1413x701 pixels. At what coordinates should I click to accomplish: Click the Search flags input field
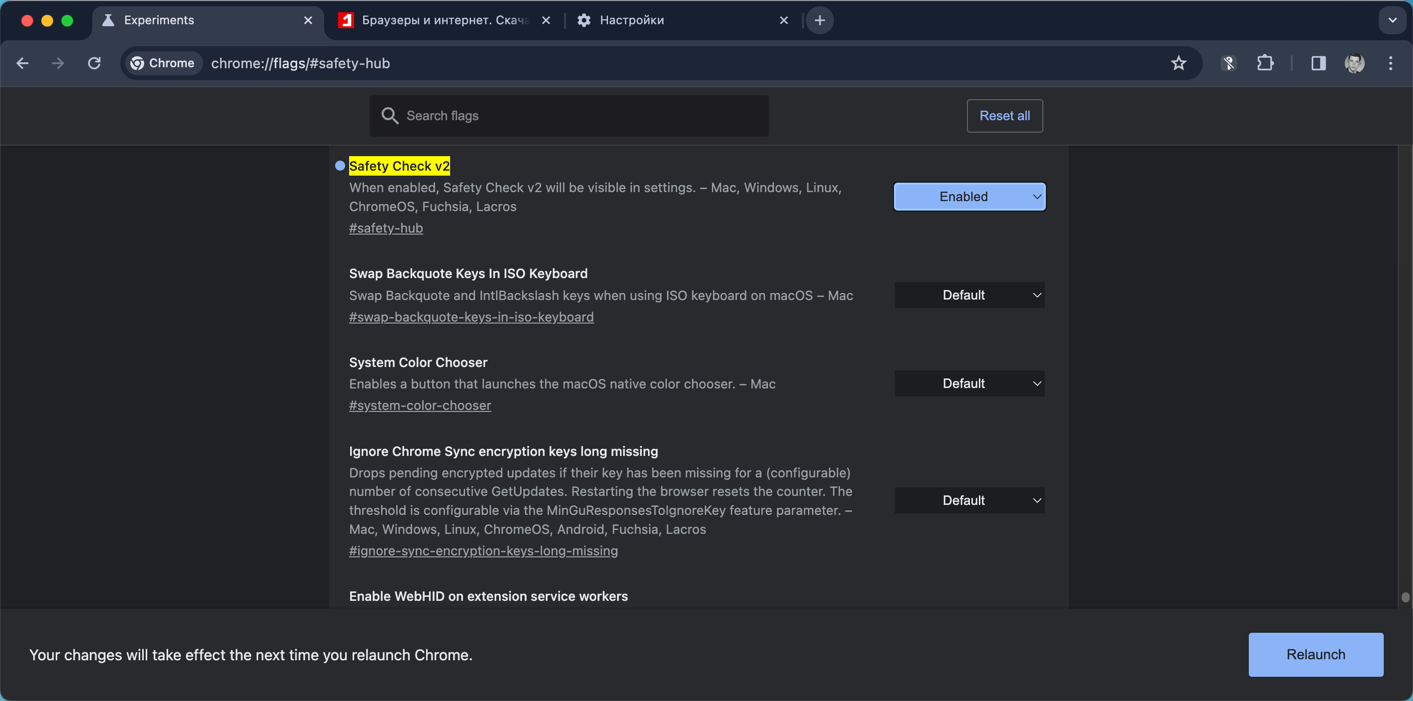coord(580,116)
